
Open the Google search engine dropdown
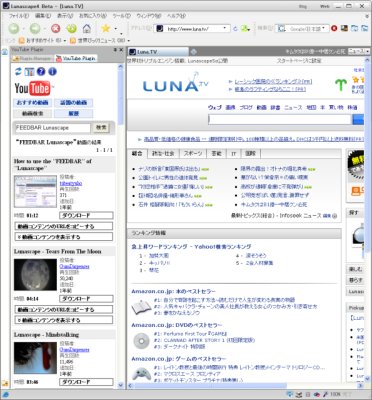click(x=323, y=29)
